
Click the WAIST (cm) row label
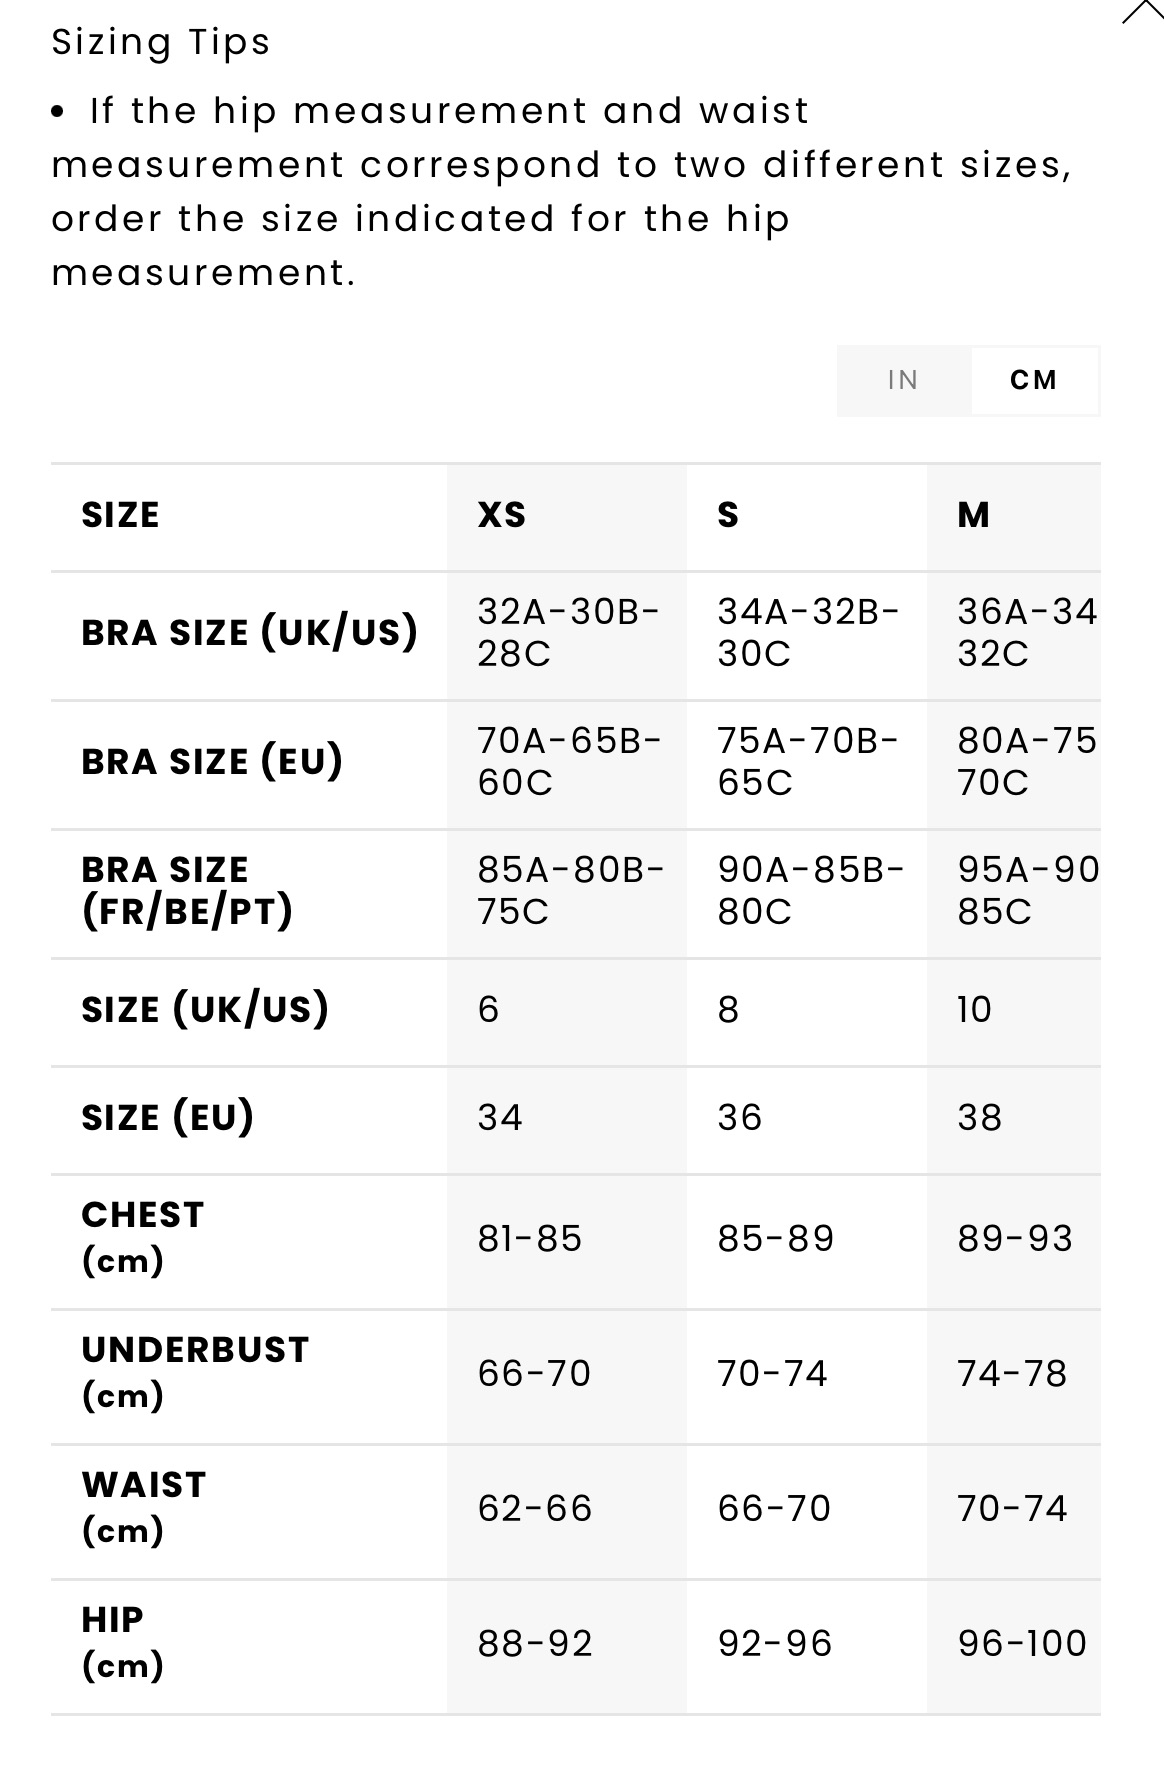(x=144, y=1507)
